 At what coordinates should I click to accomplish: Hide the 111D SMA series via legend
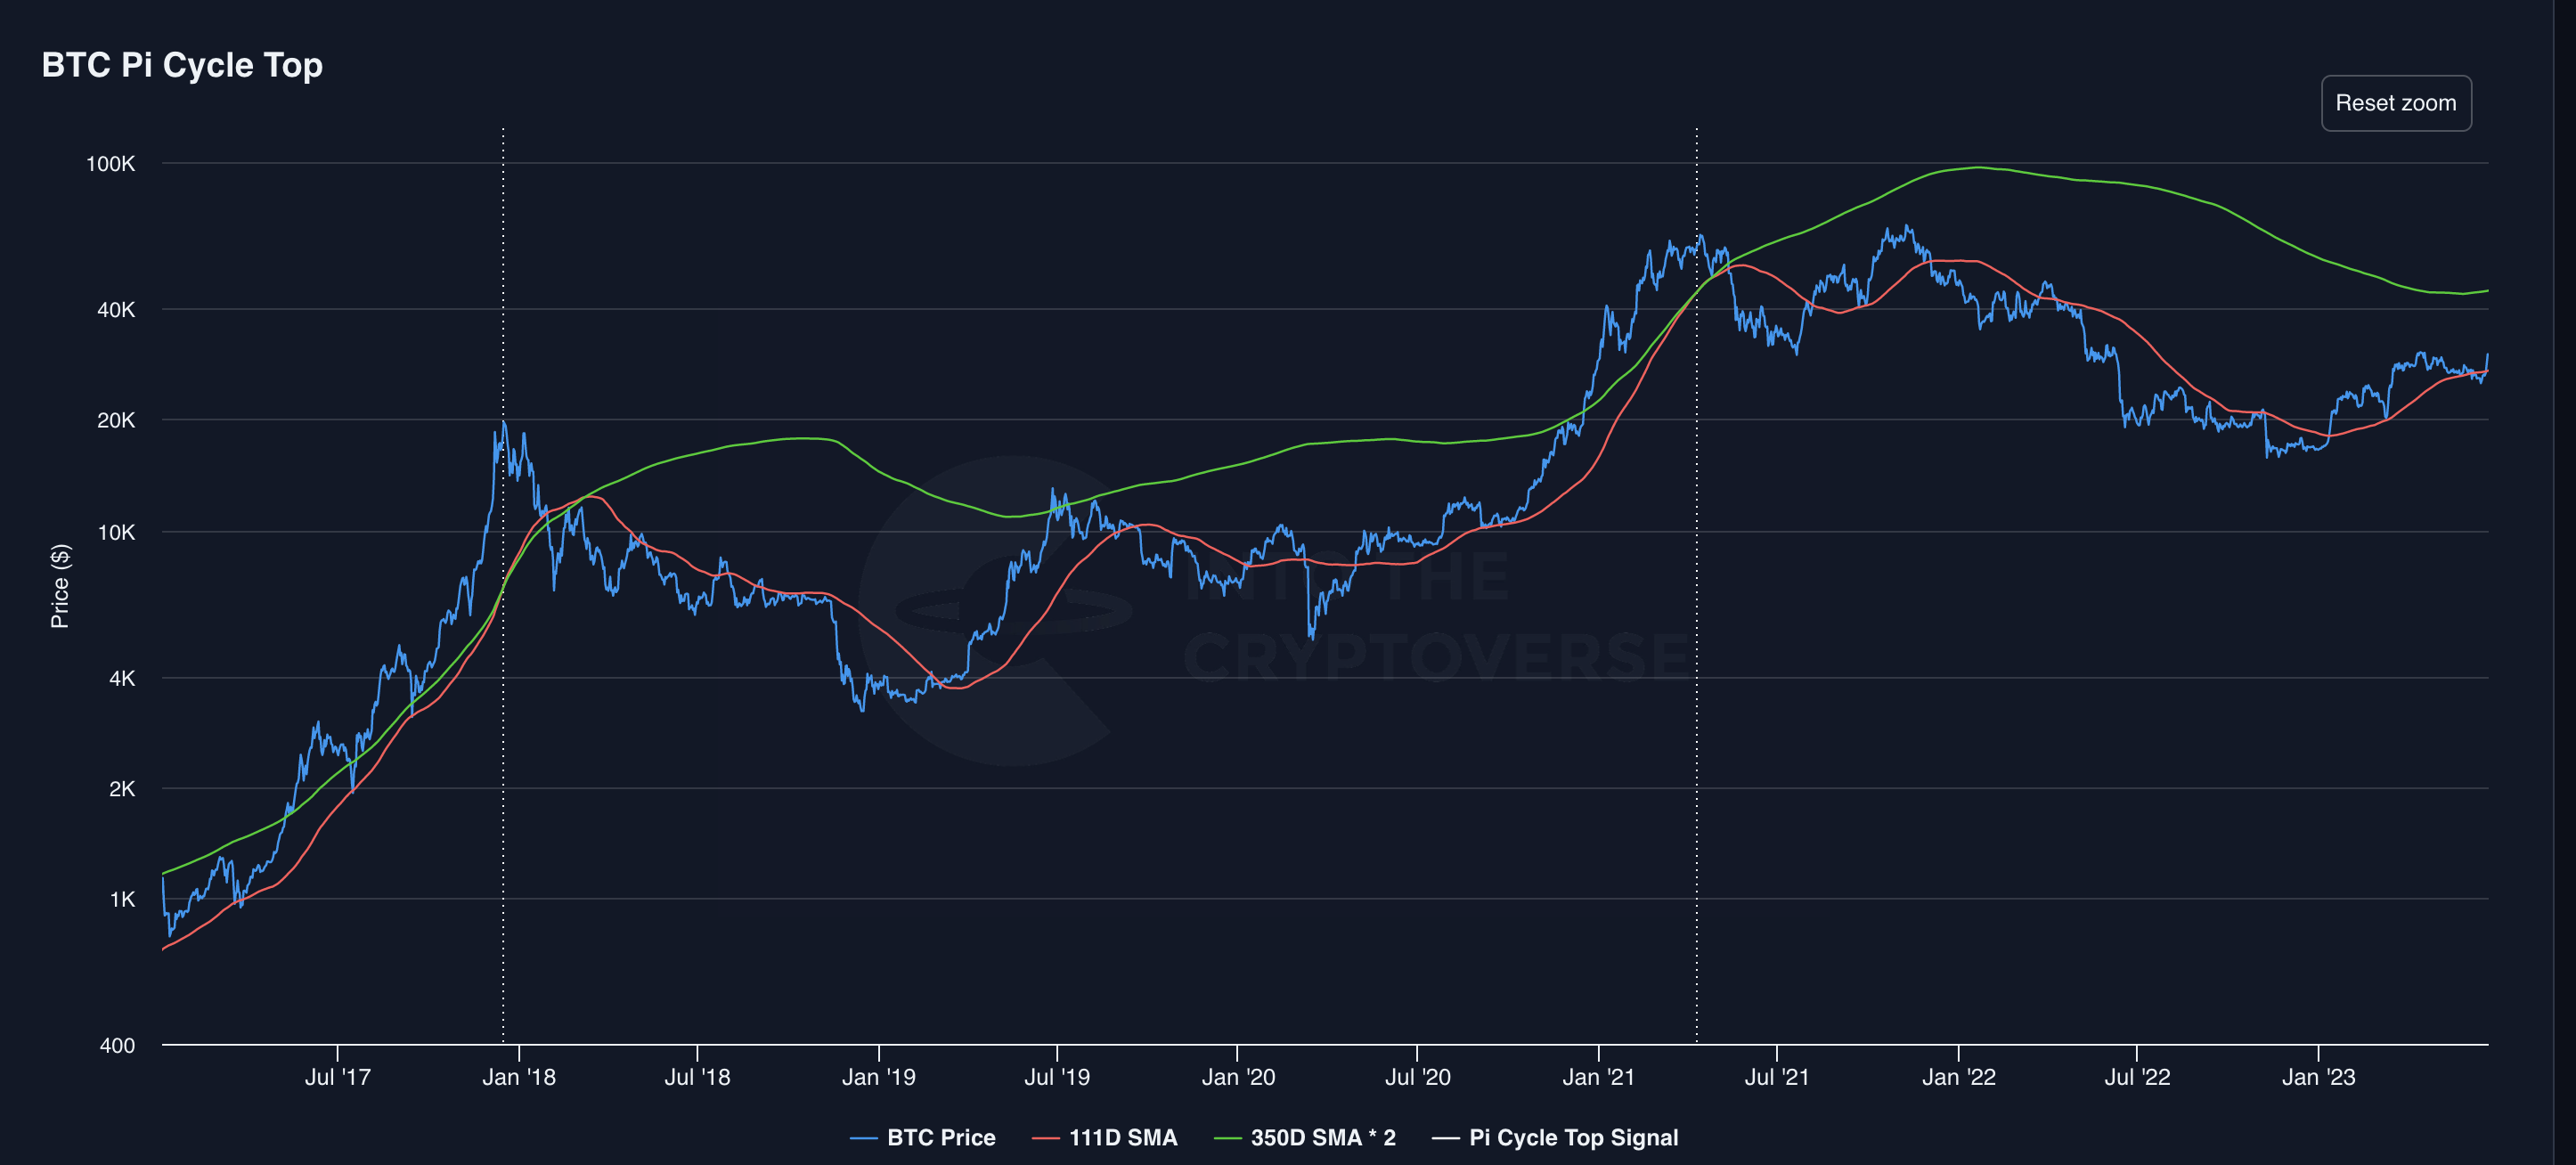(x=1122, y=1137)
